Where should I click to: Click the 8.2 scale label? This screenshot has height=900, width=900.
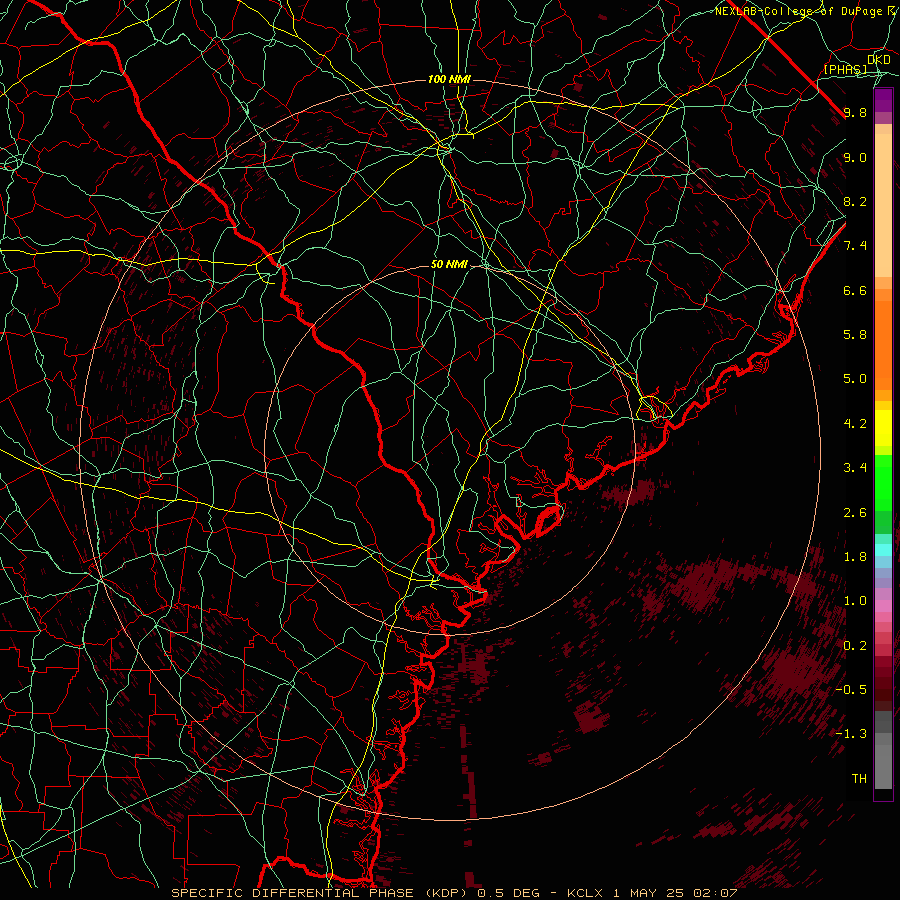point(855,201)
